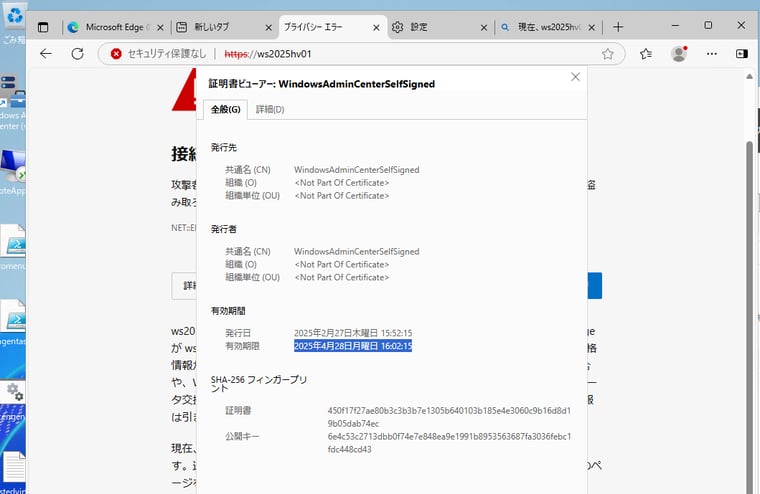This screenshot has width=760, height=494.
Task: Click the issuer CN WindowsAdminCenterSelfSigned value
Action: [x=357, y=252]
